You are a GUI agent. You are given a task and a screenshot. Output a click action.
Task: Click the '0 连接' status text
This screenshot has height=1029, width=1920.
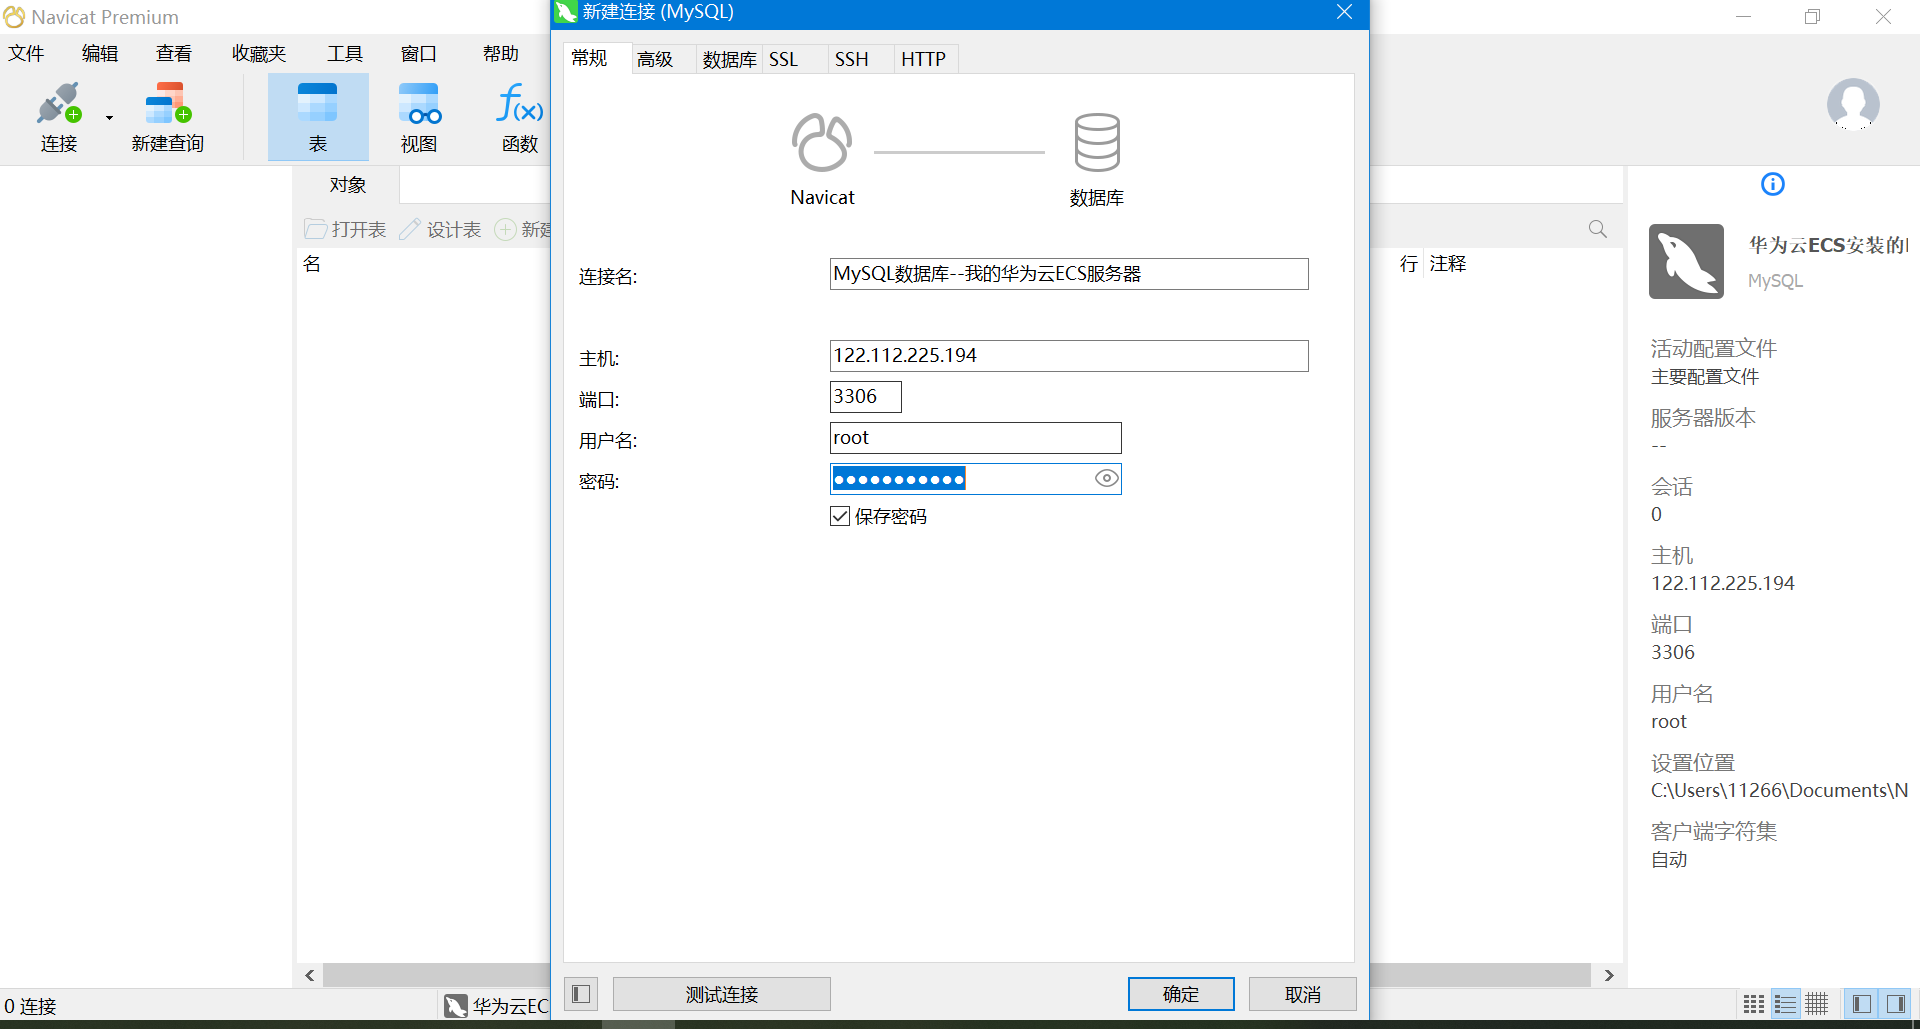[30, 1006]
